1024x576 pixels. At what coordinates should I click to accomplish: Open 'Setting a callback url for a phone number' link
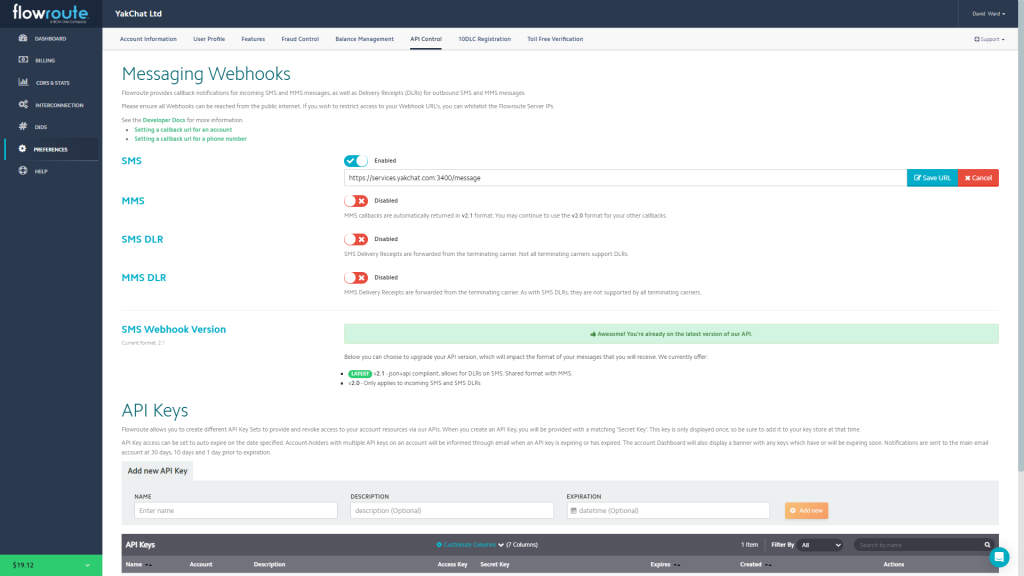[x=190, y=138]
